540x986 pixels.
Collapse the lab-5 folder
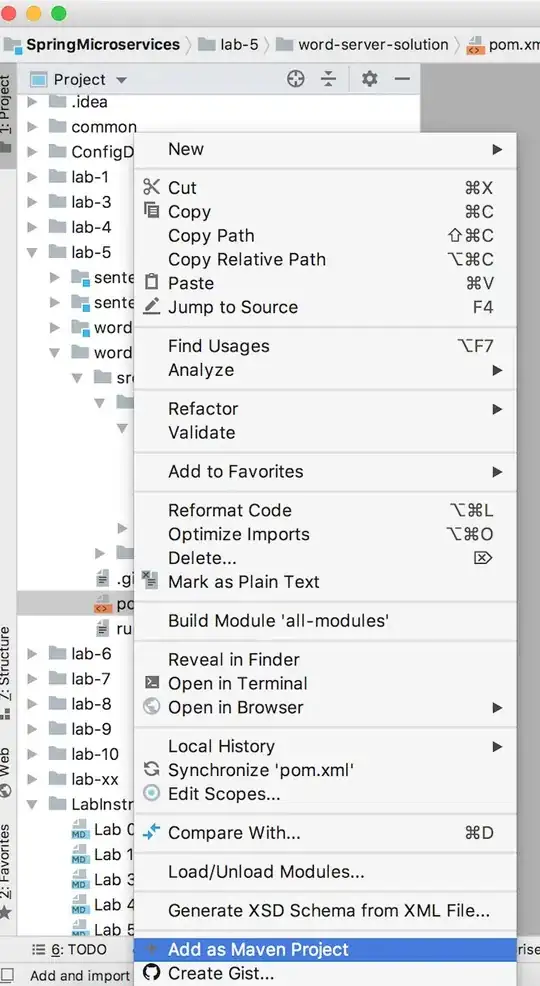(x=32, y=252)
